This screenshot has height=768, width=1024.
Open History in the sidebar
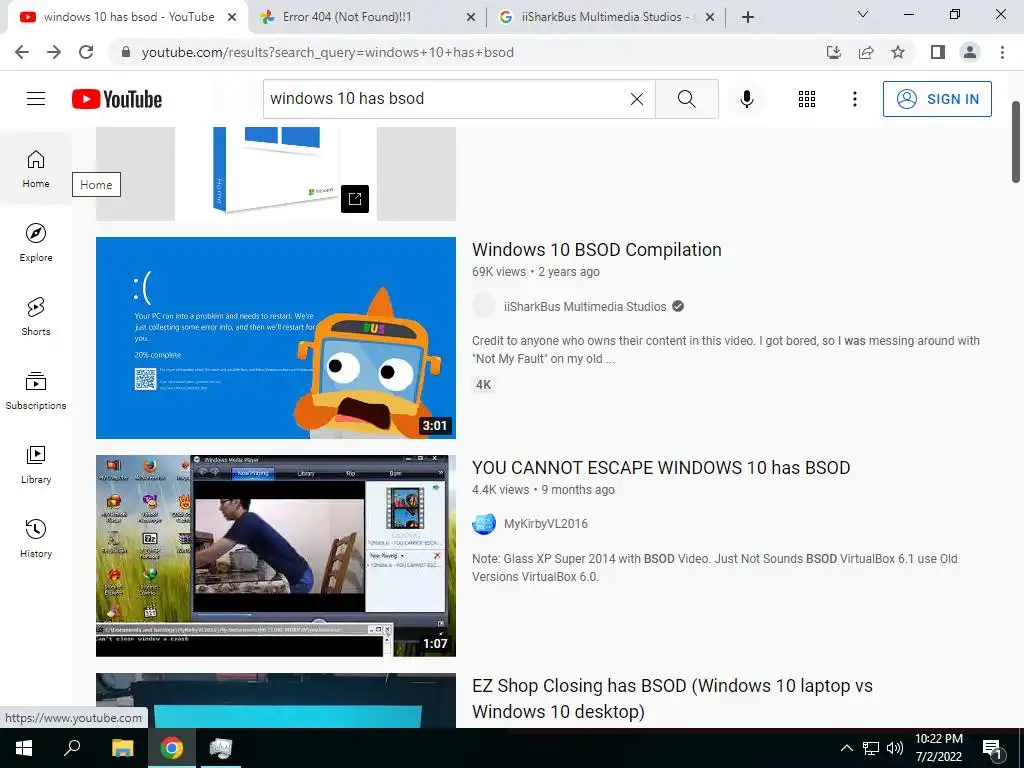[36, 537]
